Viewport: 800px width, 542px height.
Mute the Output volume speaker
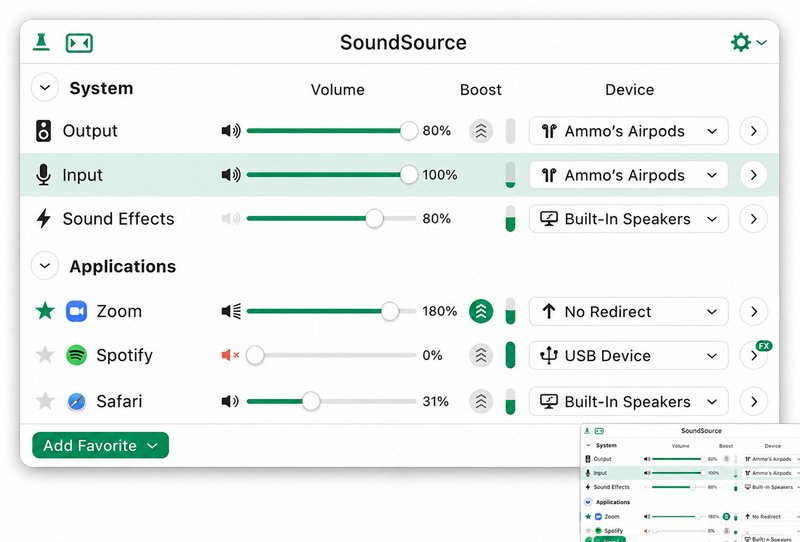pyautogui.click(x=231, y=131)
